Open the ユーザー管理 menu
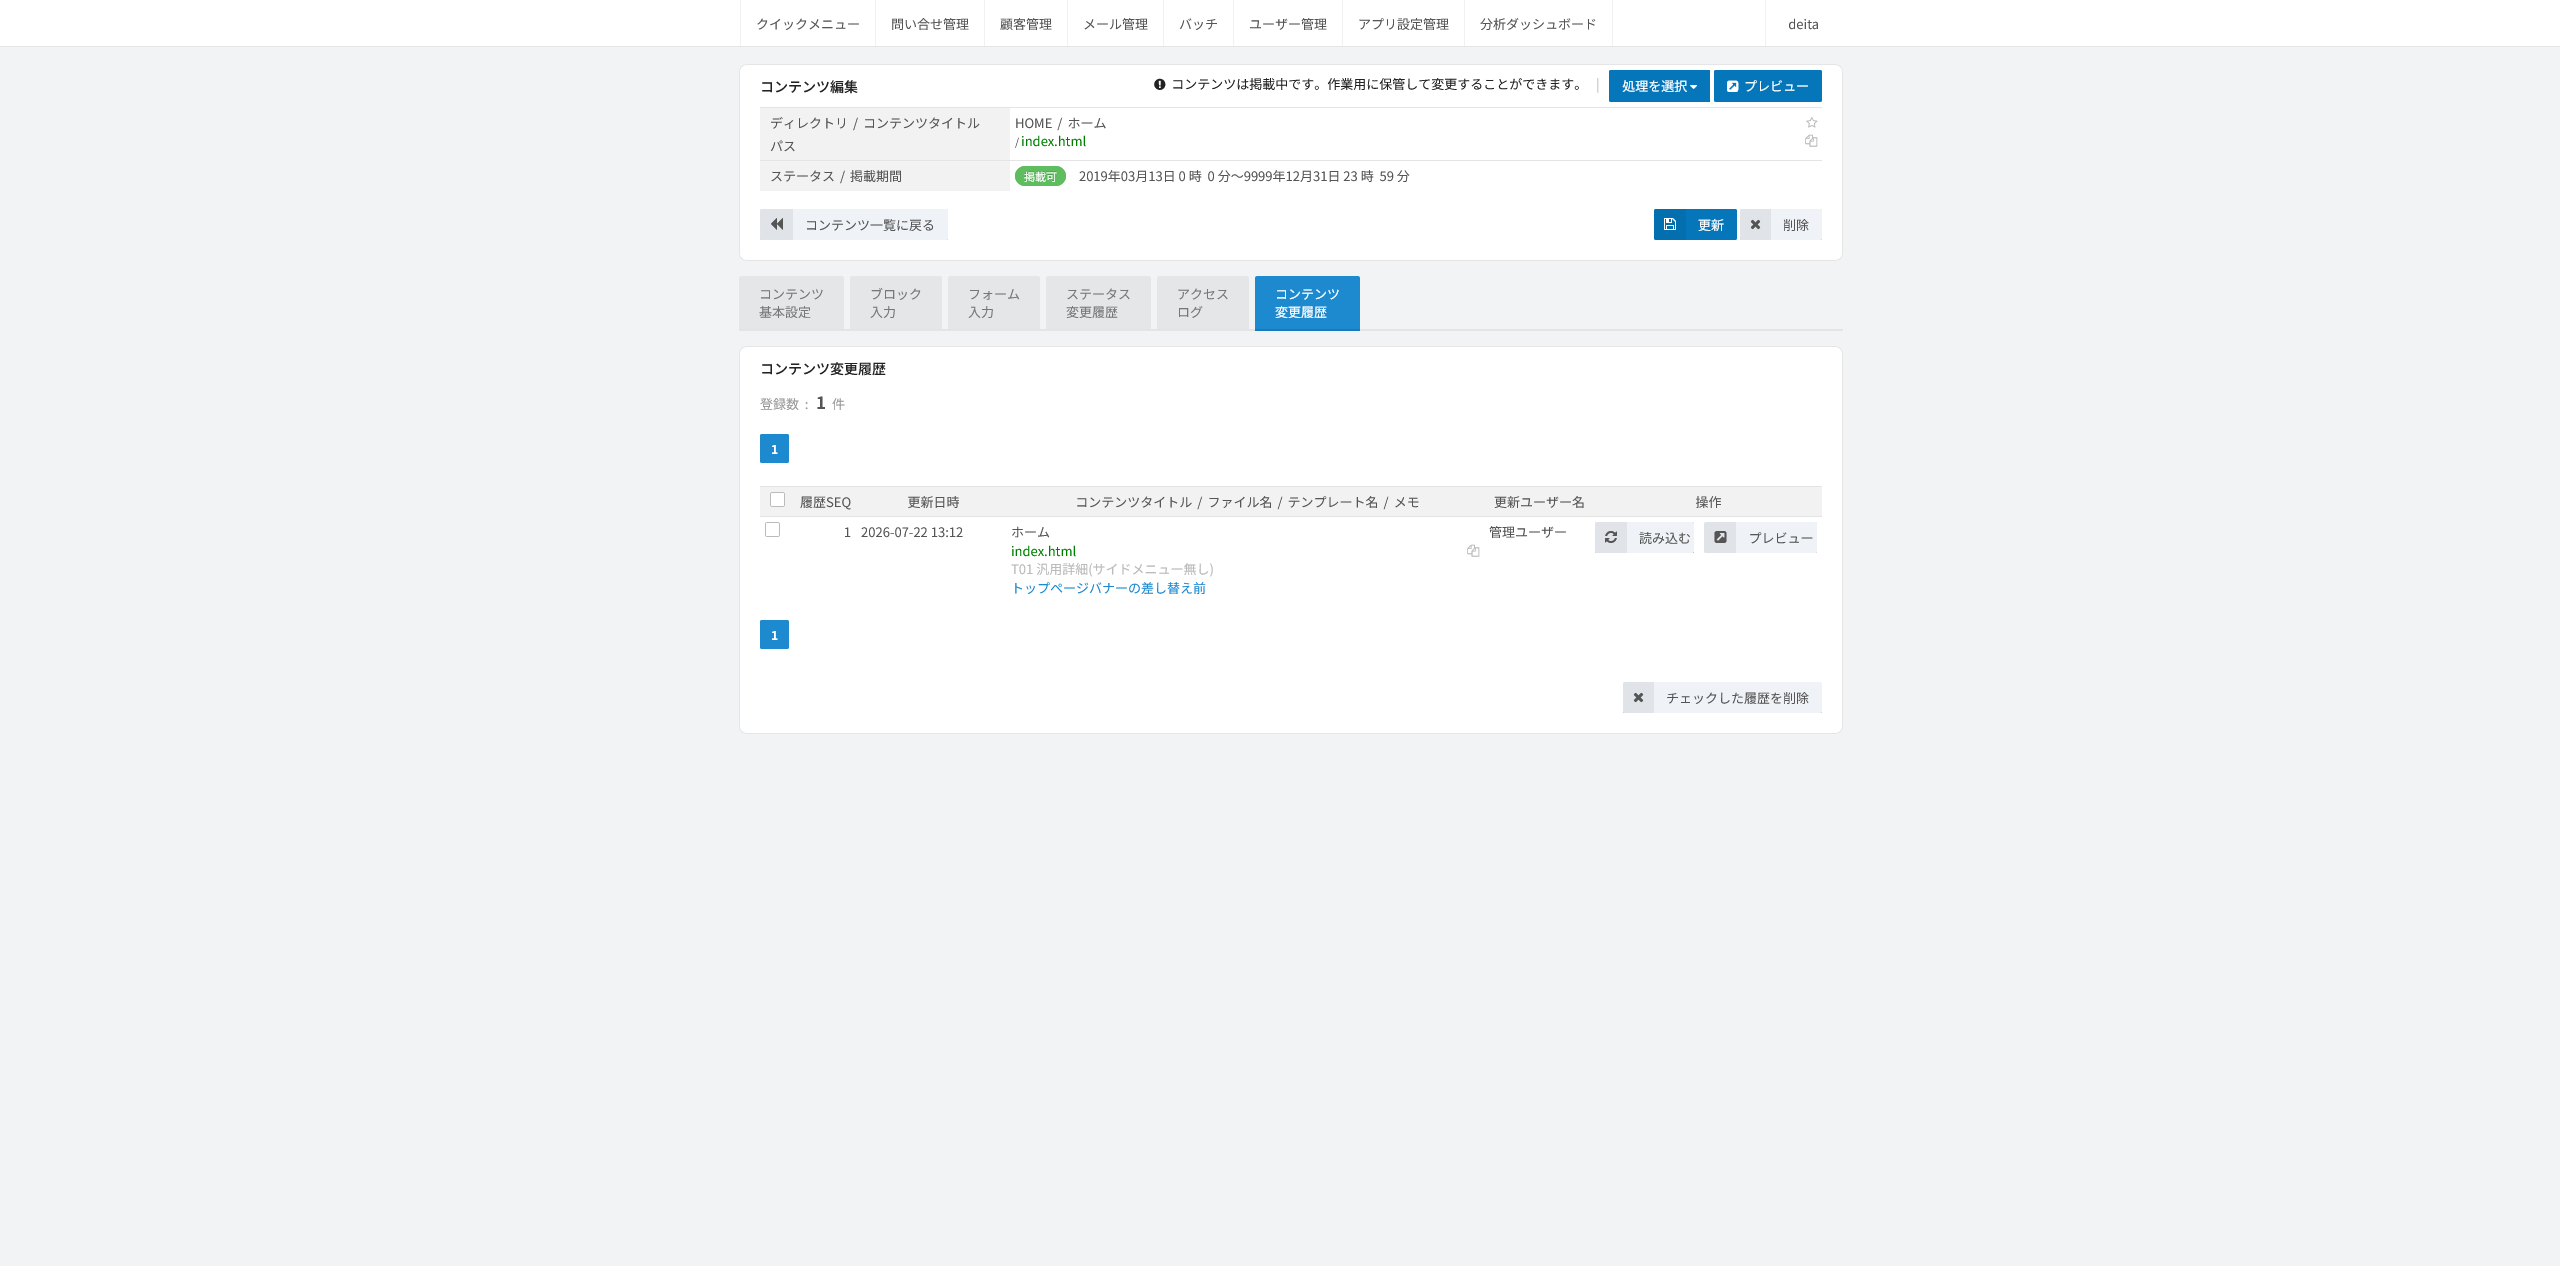The width and height of the screenshot is (2560, 1266). click(x=1288, y=24)
